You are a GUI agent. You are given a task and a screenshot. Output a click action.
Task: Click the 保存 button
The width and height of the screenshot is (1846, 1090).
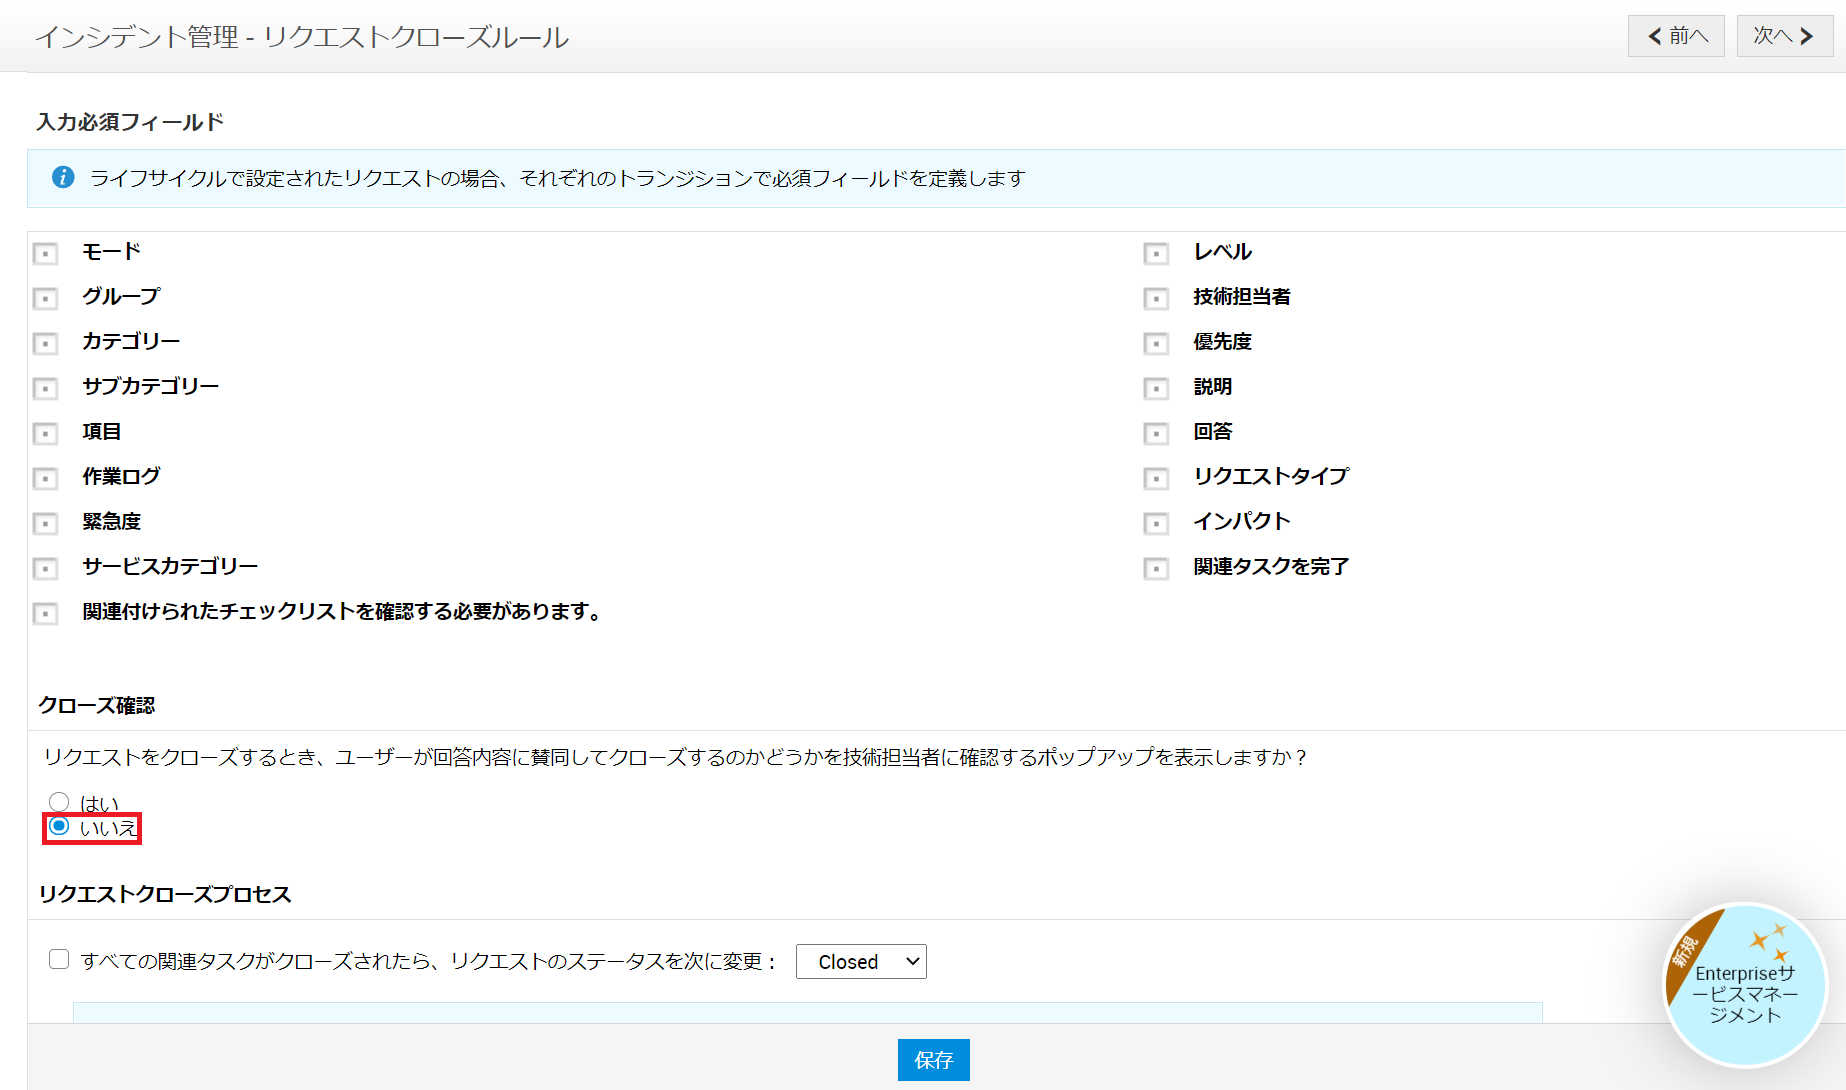933,1060
